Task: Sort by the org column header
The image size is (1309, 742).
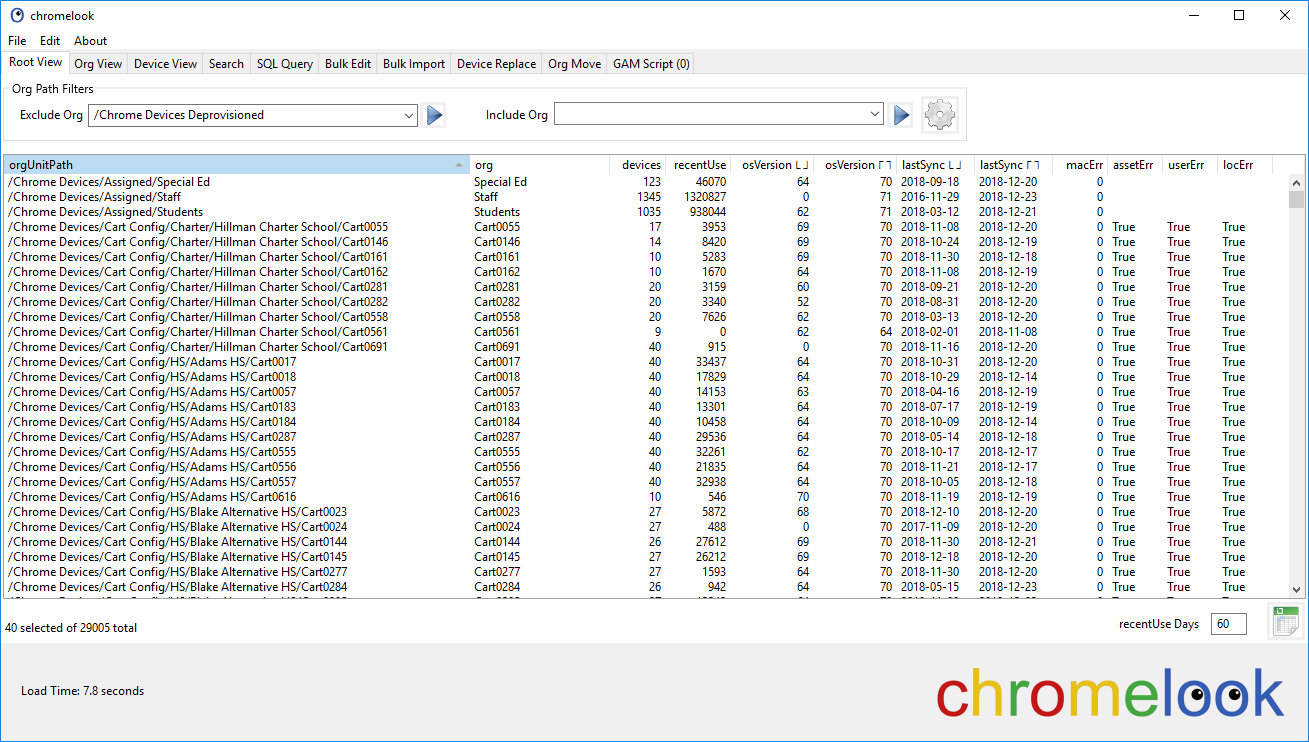Action: (539, 165)
